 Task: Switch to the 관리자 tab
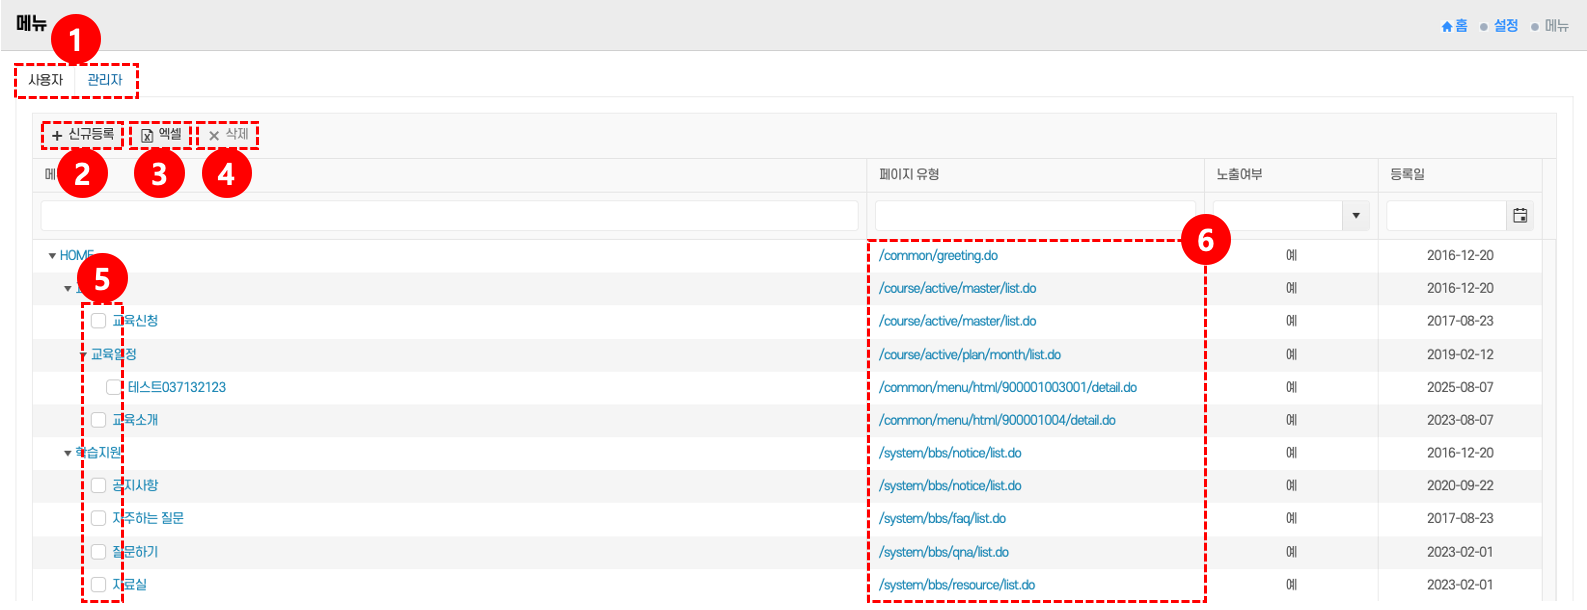105,80
